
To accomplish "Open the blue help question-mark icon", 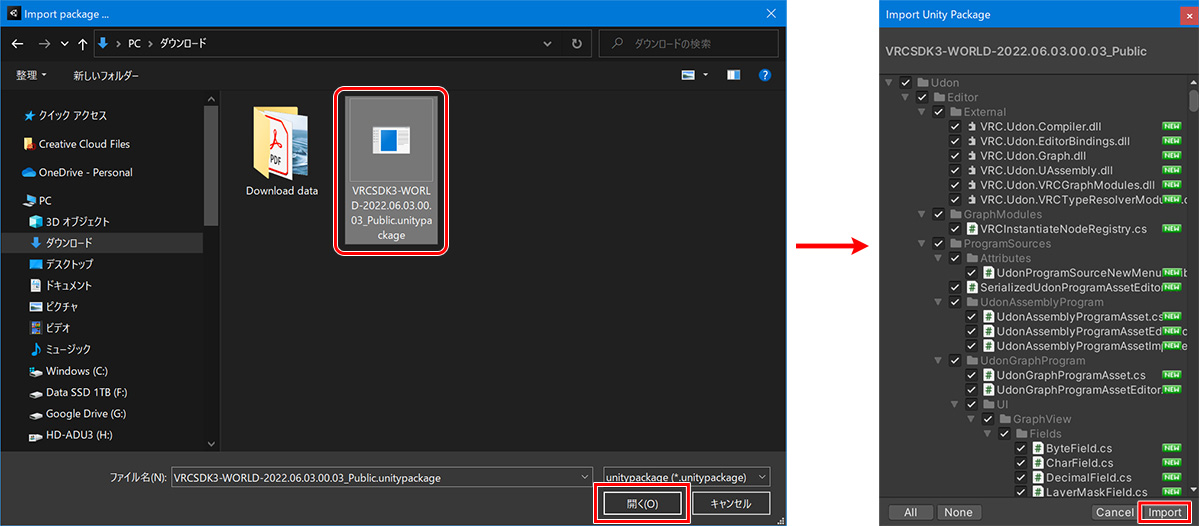I will coord(765,75).
